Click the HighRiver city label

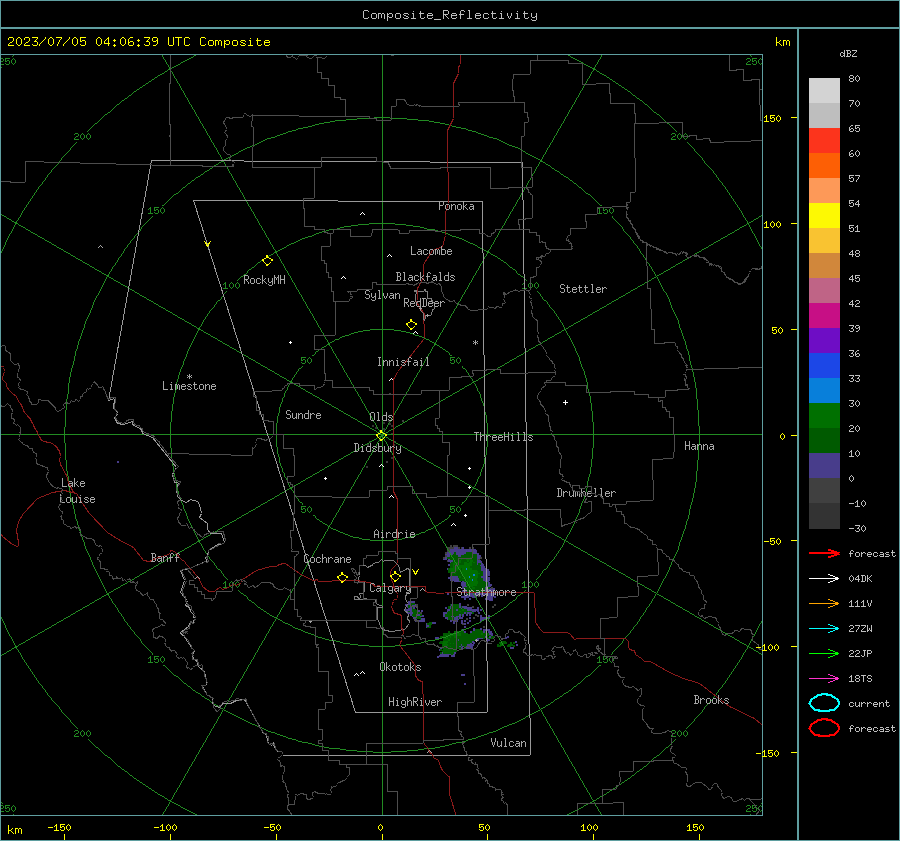point(415,702)
